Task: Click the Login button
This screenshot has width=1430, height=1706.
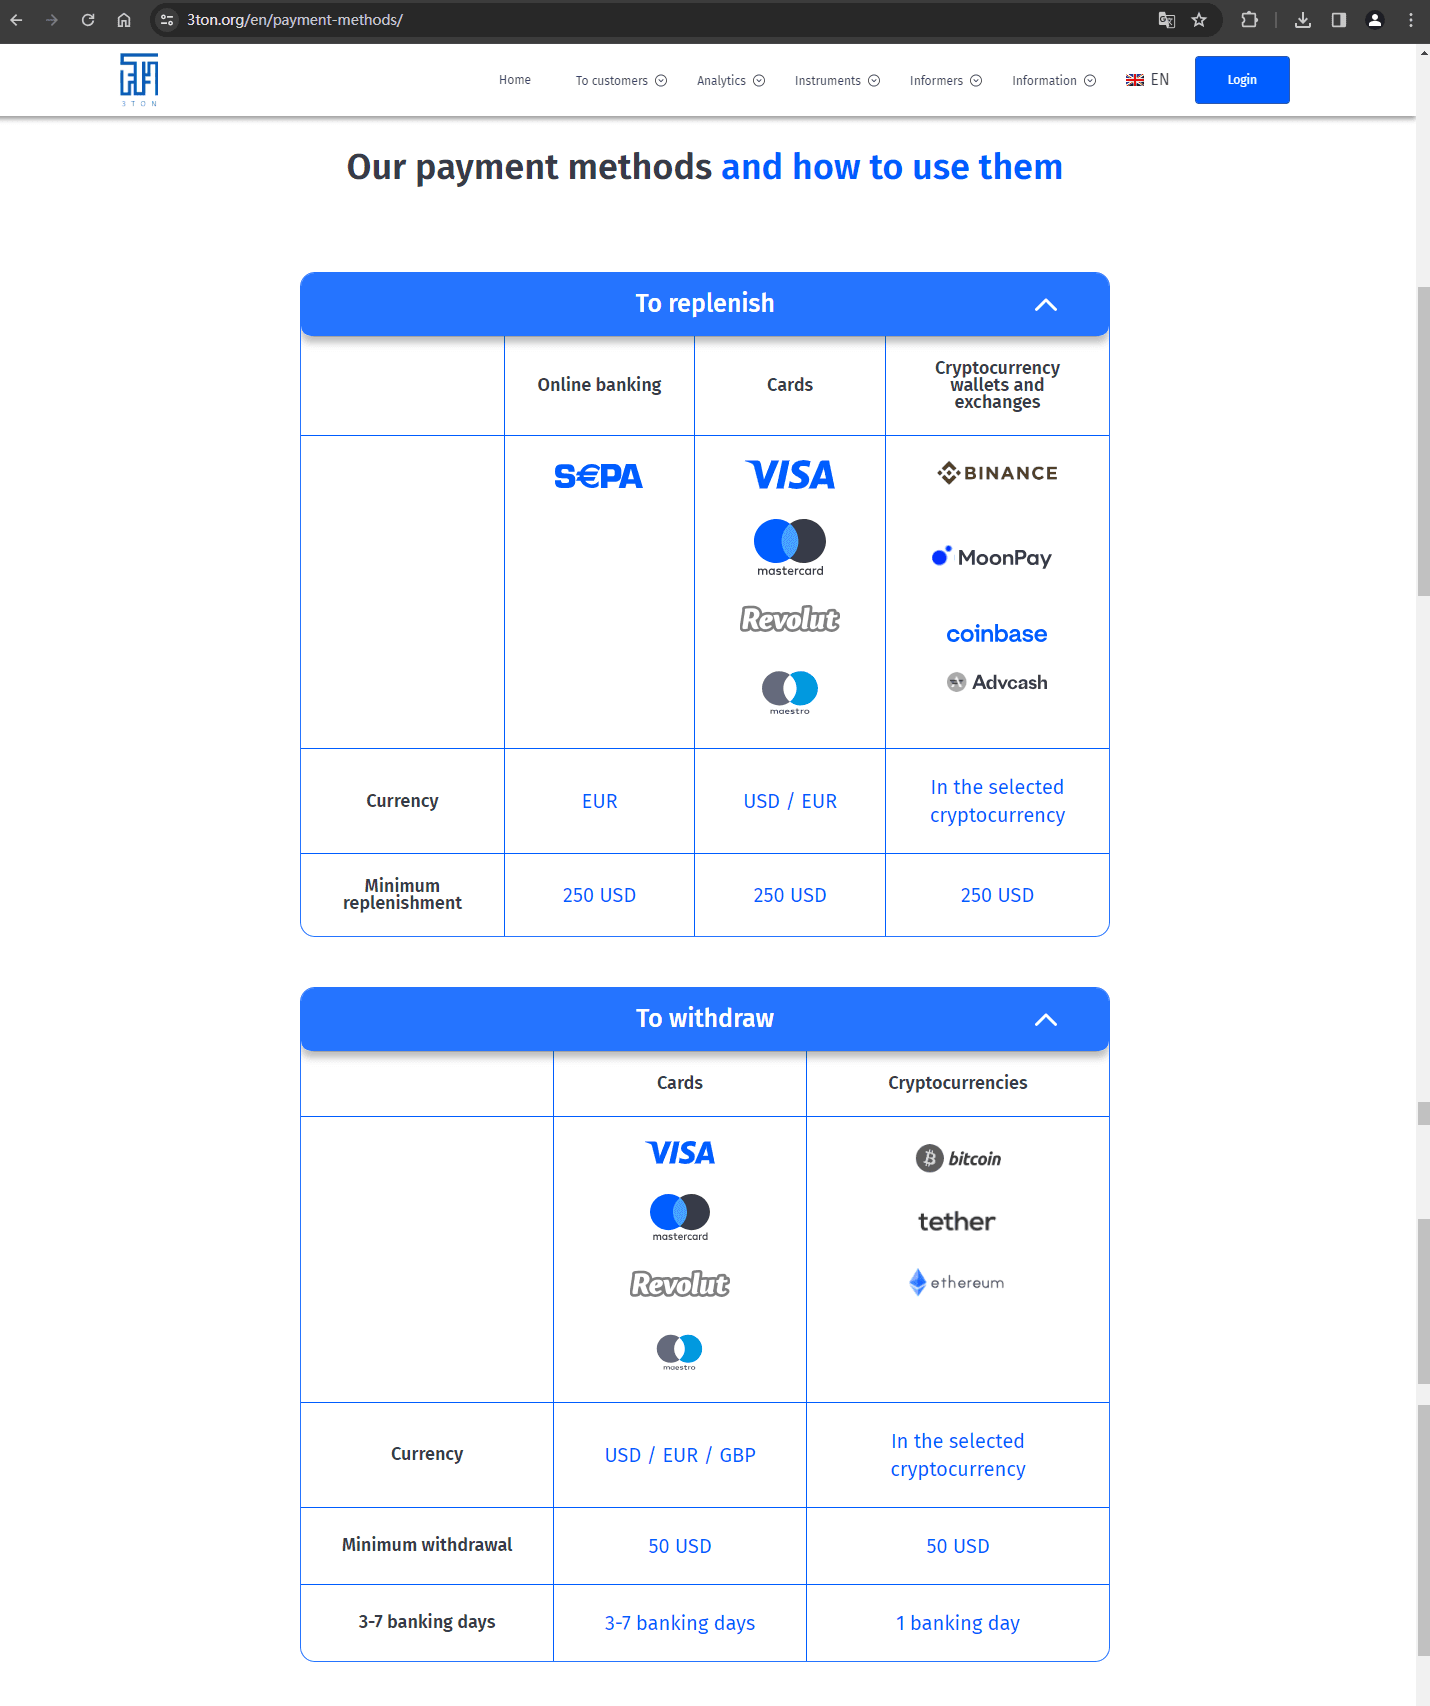Action: pyautogui.click(x=1242, y=80)
